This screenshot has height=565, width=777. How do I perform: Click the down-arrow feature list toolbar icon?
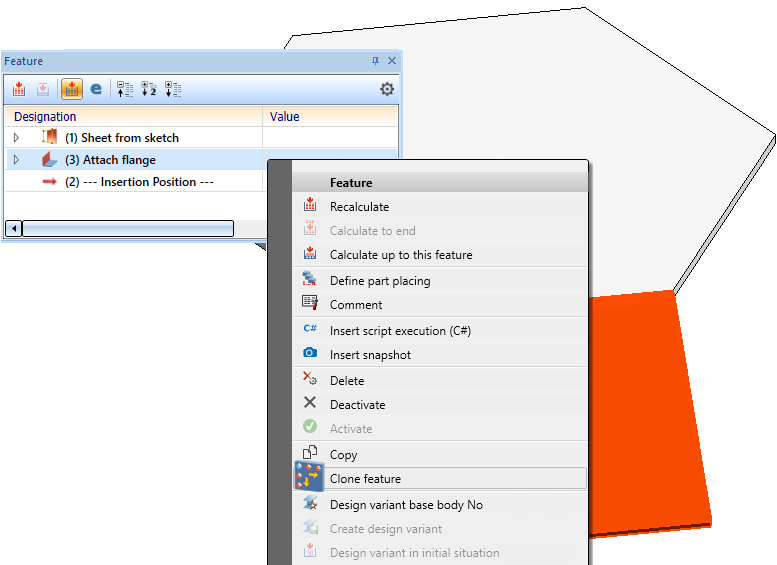[x=173, y=89]
